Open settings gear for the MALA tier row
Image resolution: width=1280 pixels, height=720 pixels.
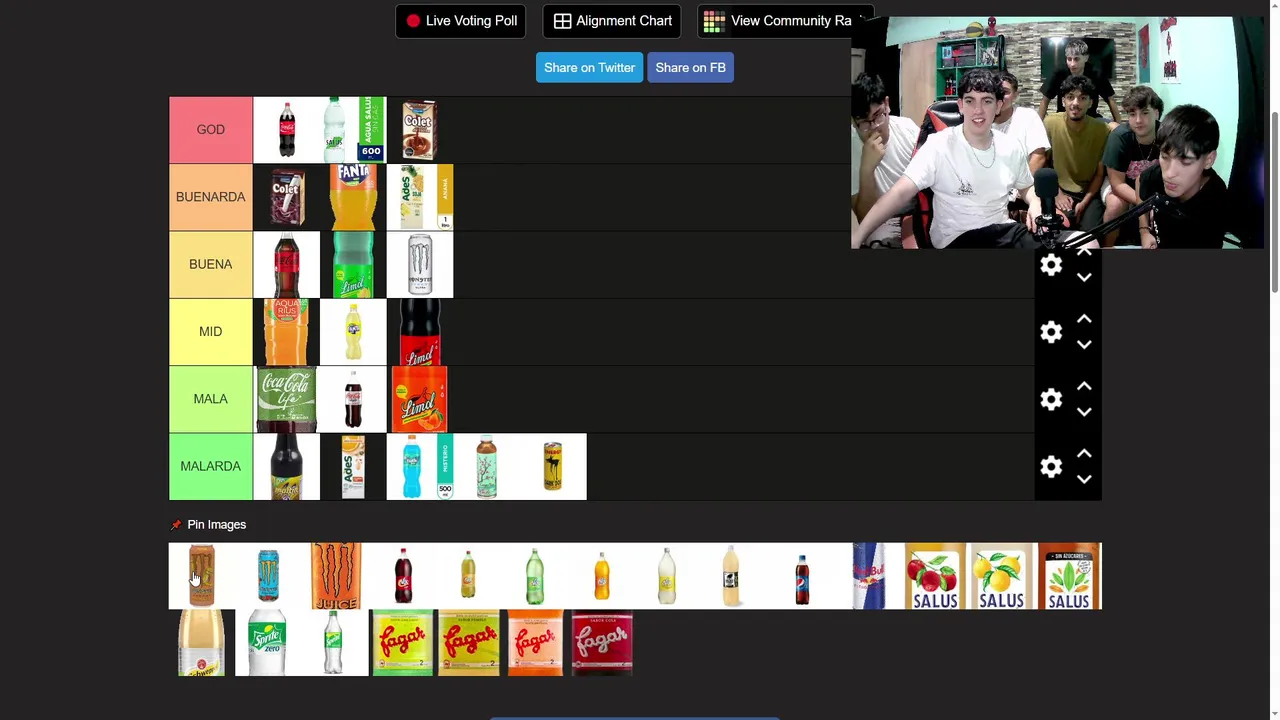click(1051, 399)
